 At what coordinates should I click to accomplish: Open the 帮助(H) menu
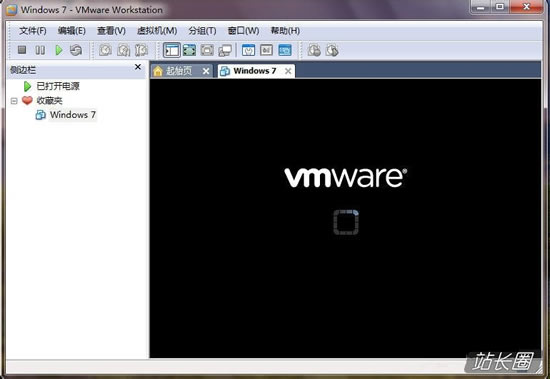(285, 31)
